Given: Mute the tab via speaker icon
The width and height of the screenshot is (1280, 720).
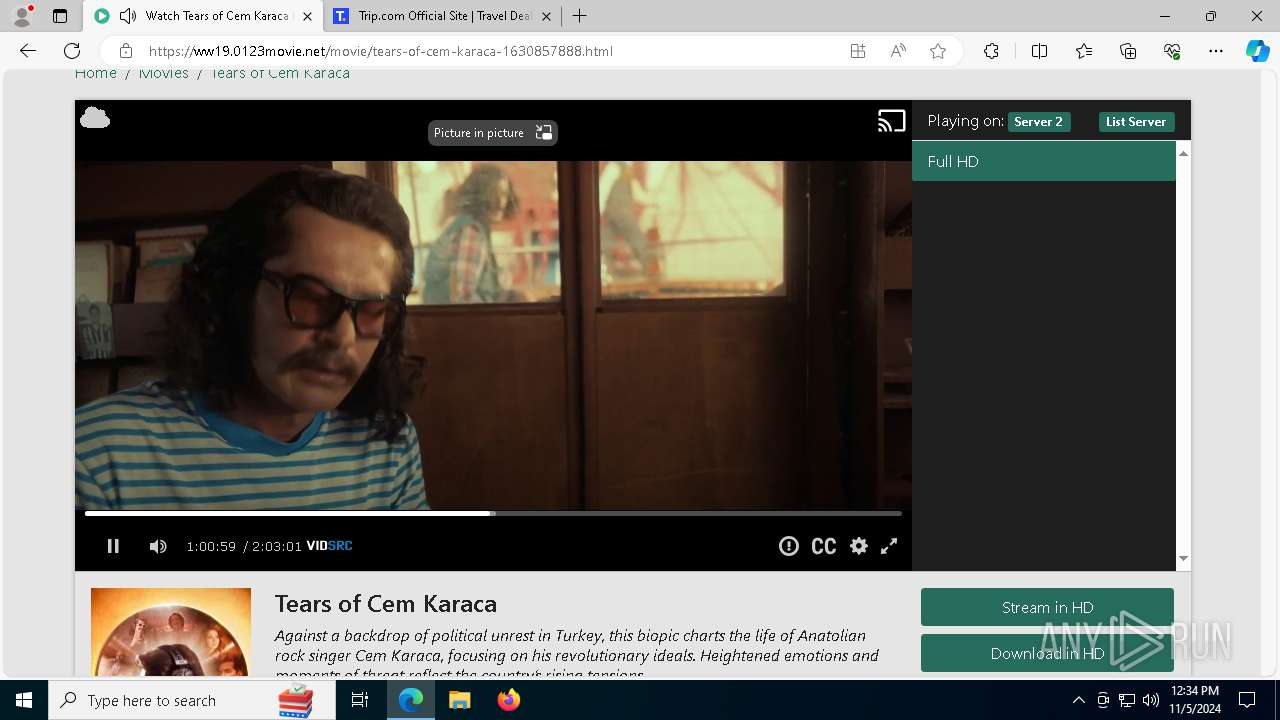Looking at the screenshot, I should pos(127,16).
